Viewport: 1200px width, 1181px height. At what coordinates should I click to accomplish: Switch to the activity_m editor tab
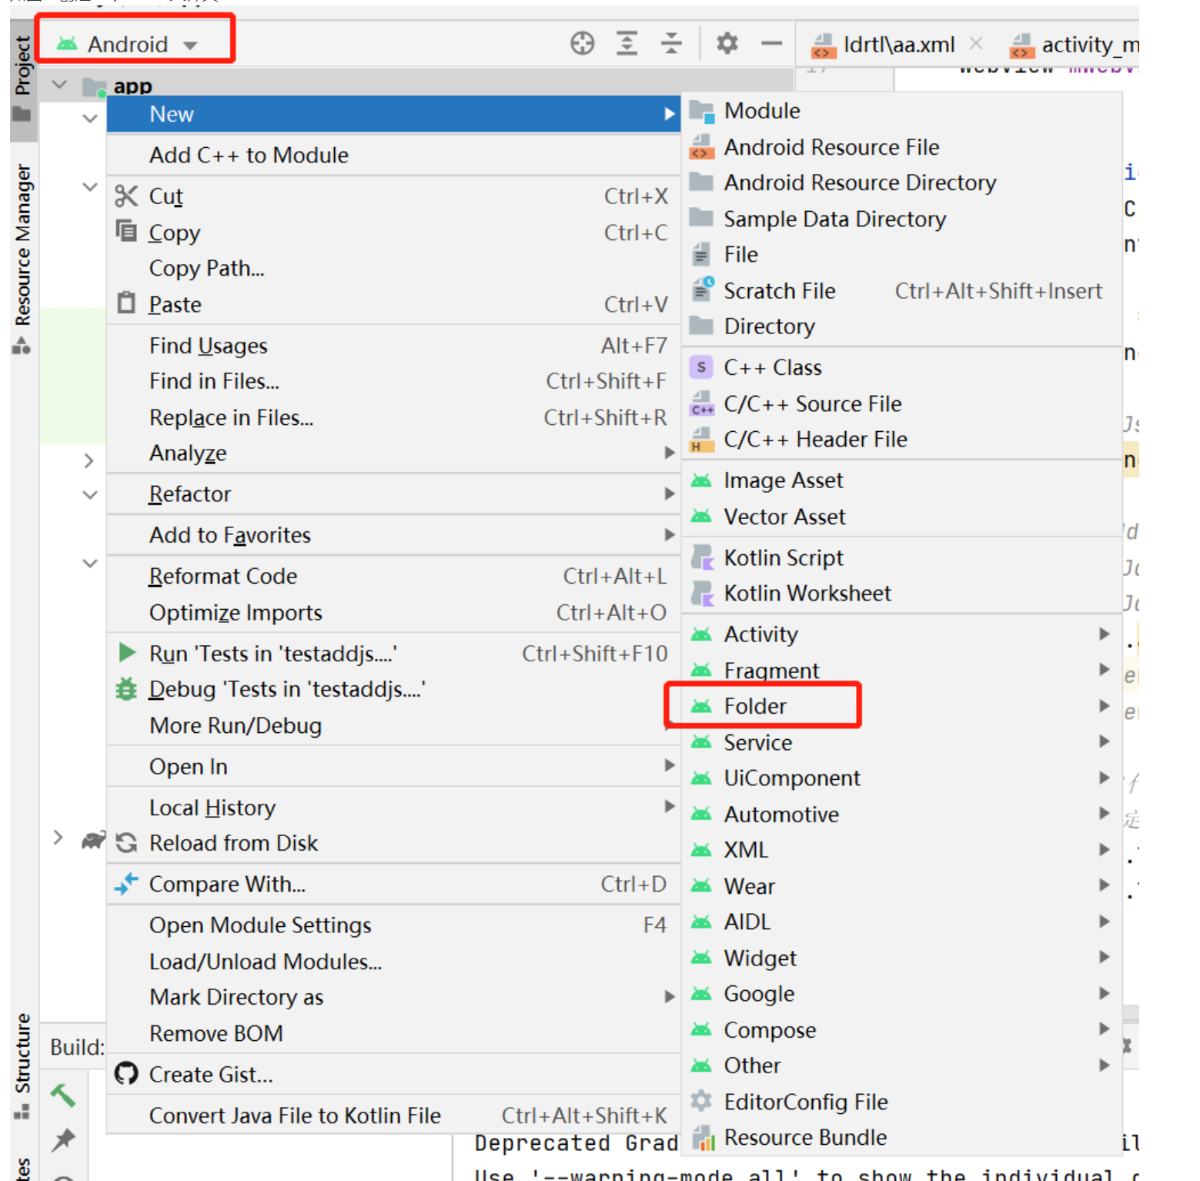point(1076,45)
